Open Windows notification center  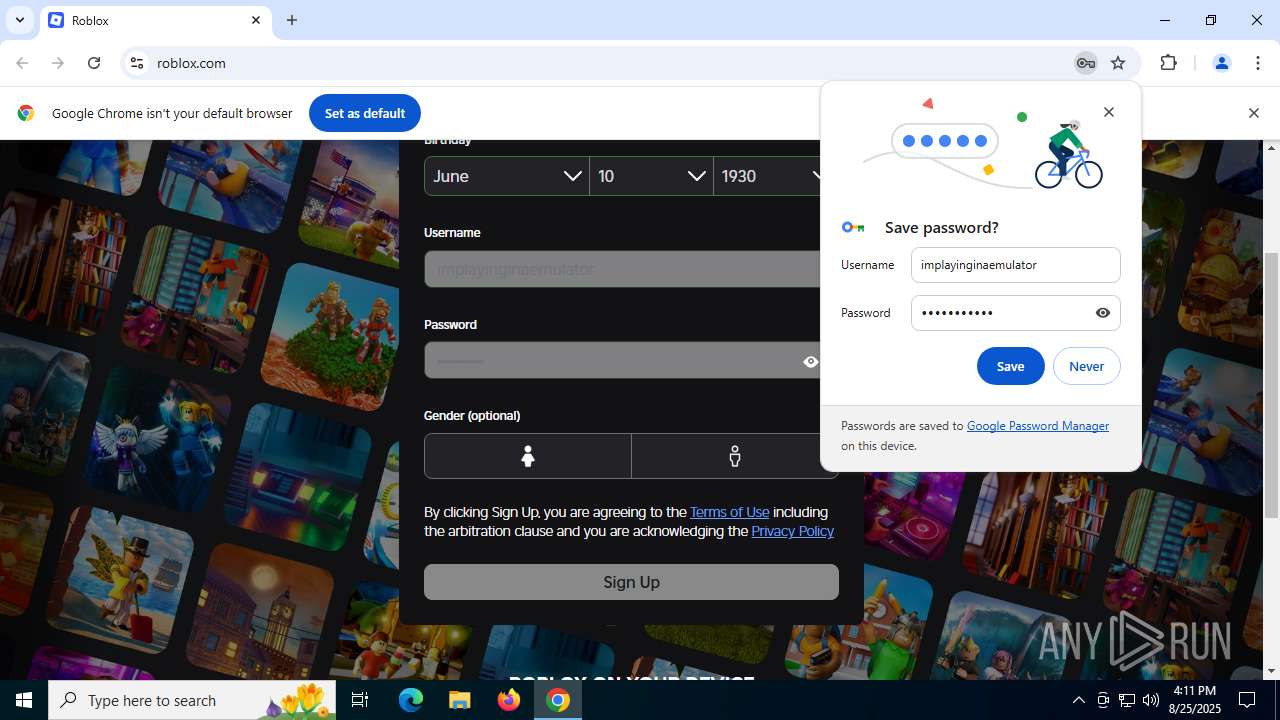(1247, 700)
